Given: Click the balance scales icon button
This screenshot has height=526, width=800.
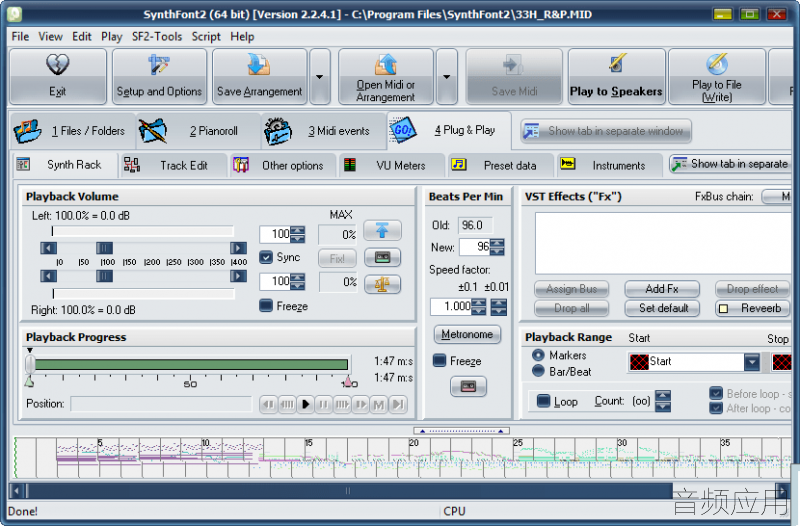Looking at the screenshot, I should 383,284.
